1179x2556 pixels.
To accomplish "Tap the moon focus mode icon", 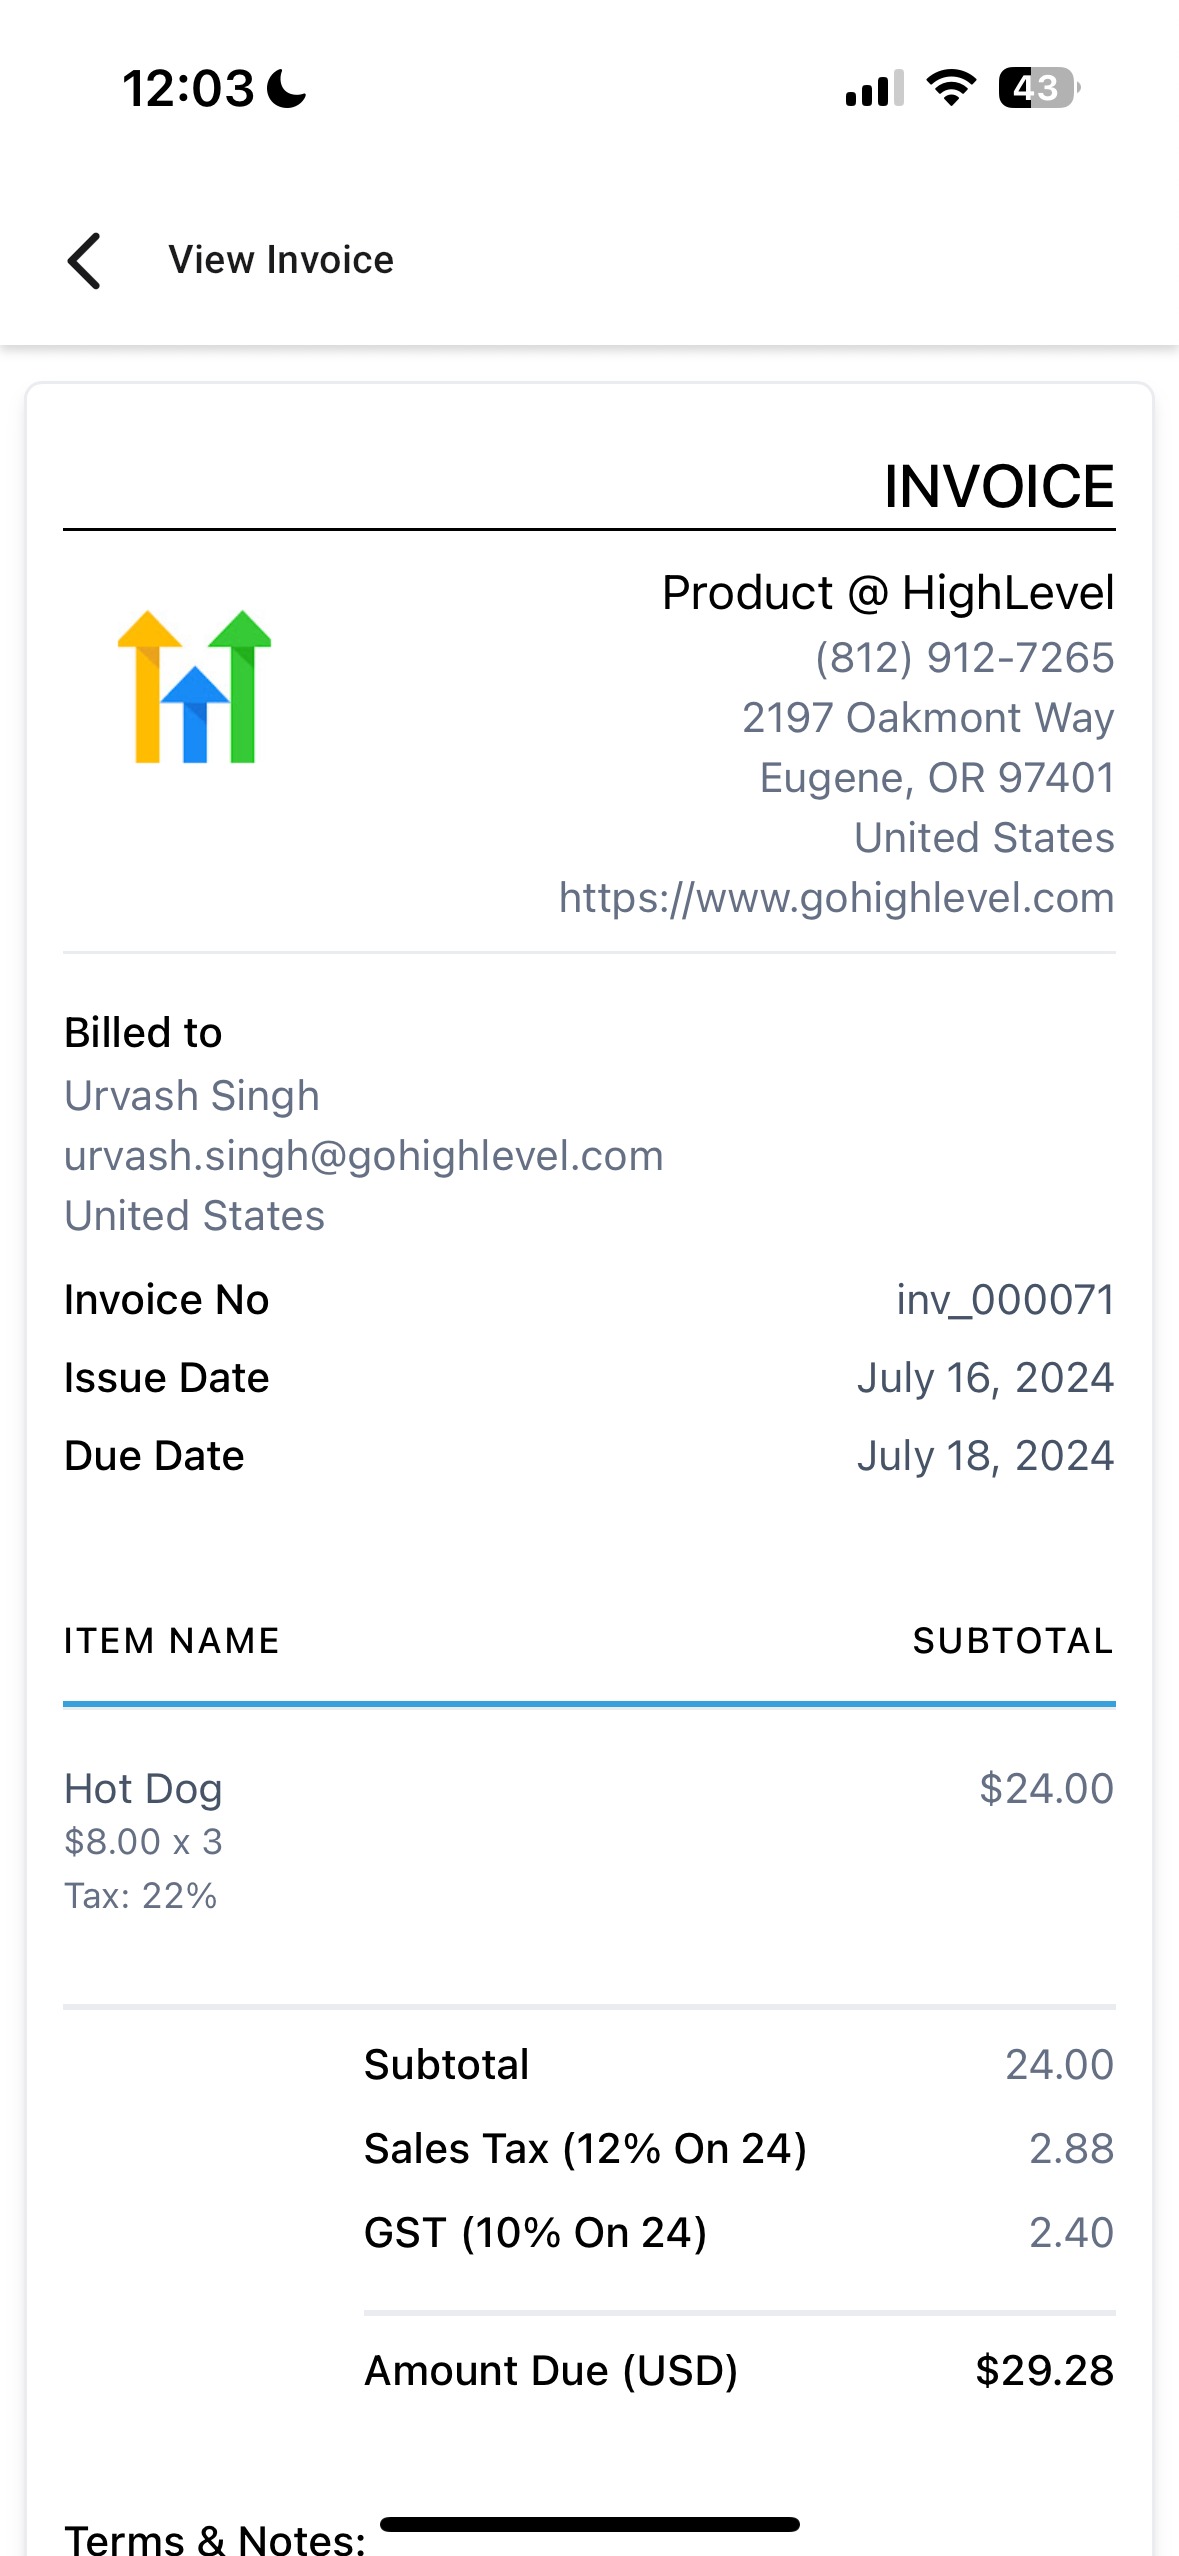I will tap(287, 88).
